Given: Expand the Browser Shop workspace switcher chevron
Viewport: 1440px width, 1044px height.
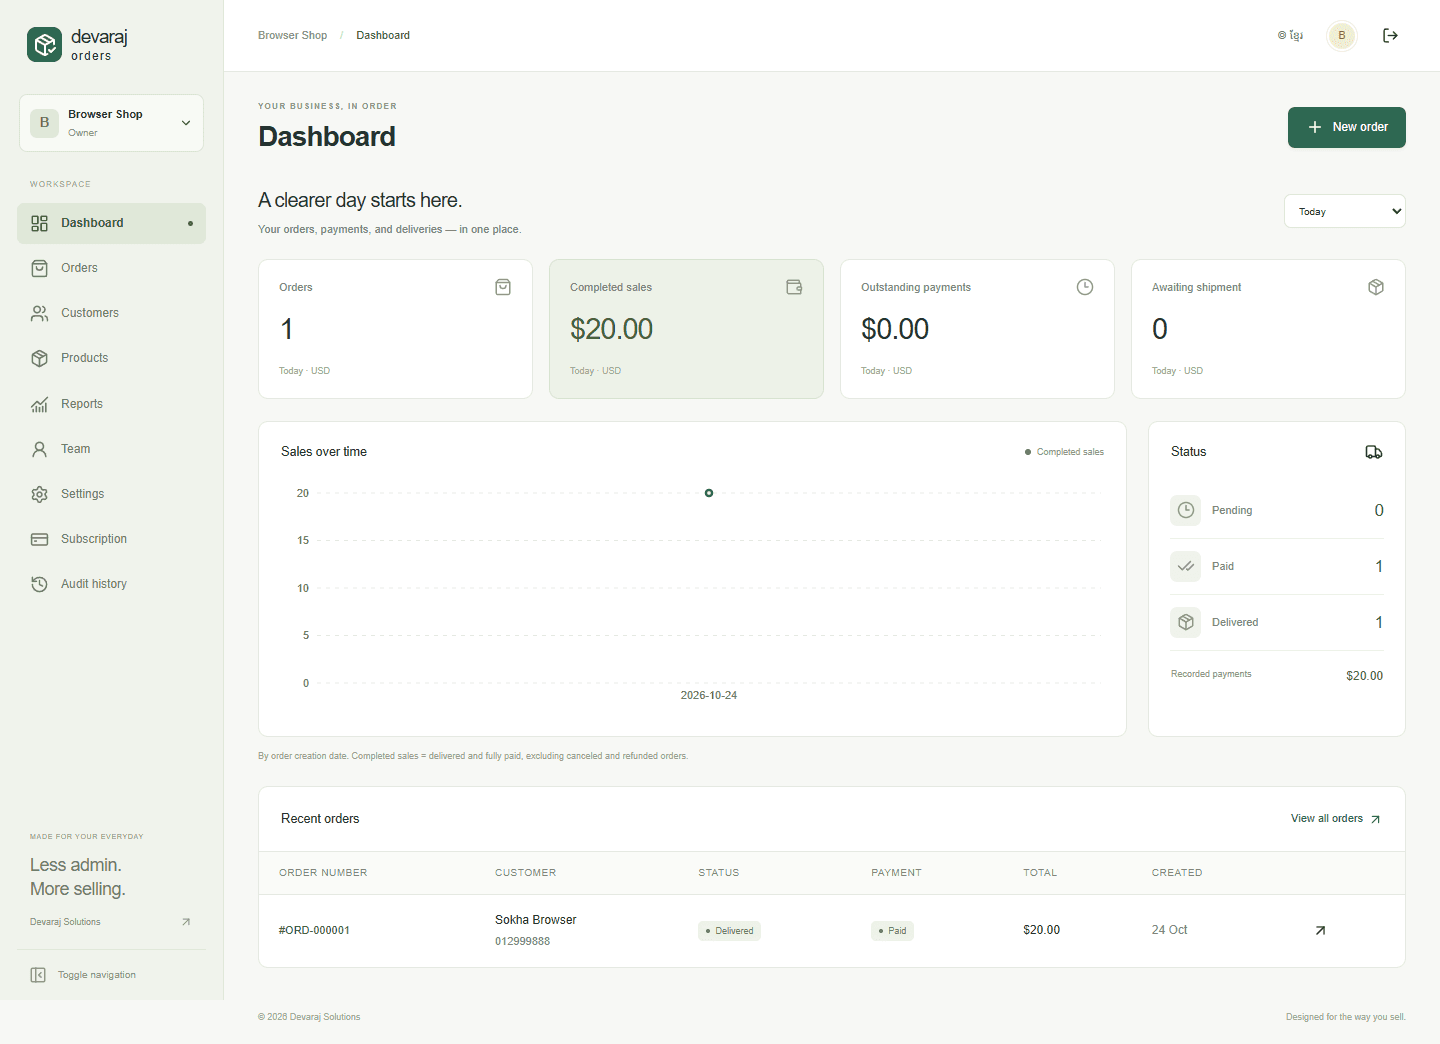Looking at the screenshot, I should (x=186, y=123).
